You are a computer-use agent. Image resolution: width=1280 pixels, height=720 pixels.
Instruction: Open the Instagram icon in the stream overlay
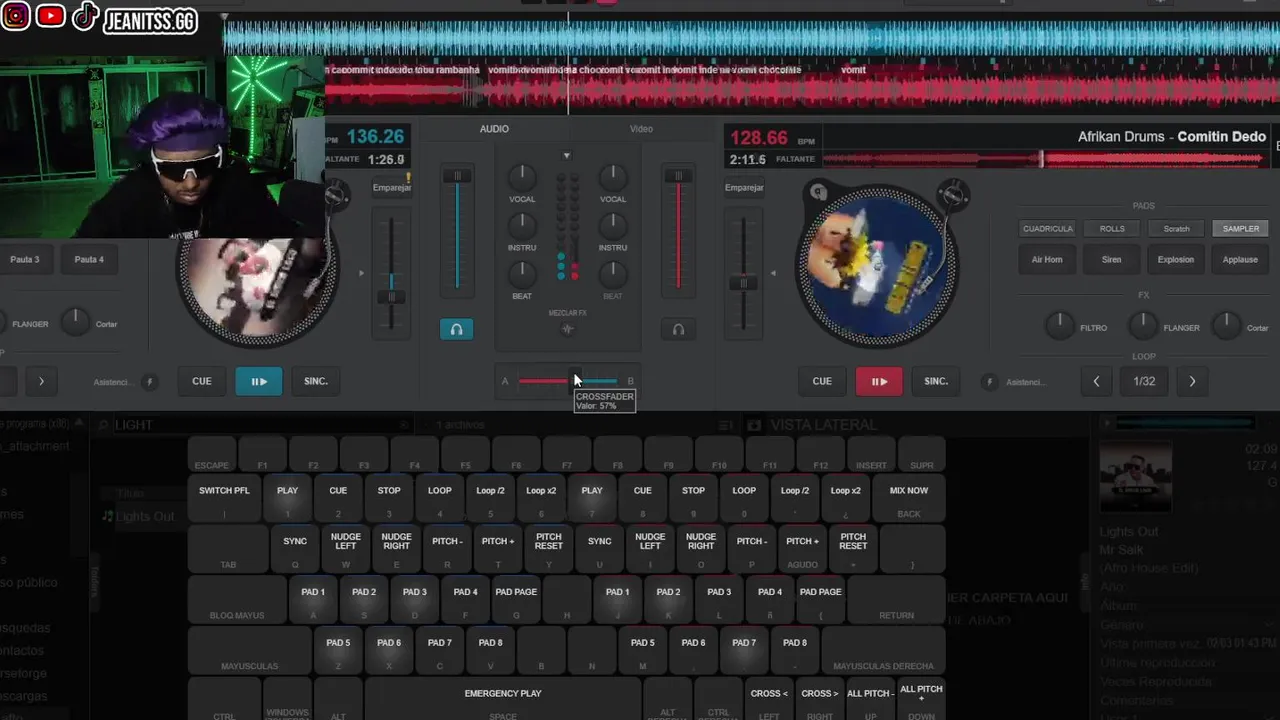click(x=15, y=16)
